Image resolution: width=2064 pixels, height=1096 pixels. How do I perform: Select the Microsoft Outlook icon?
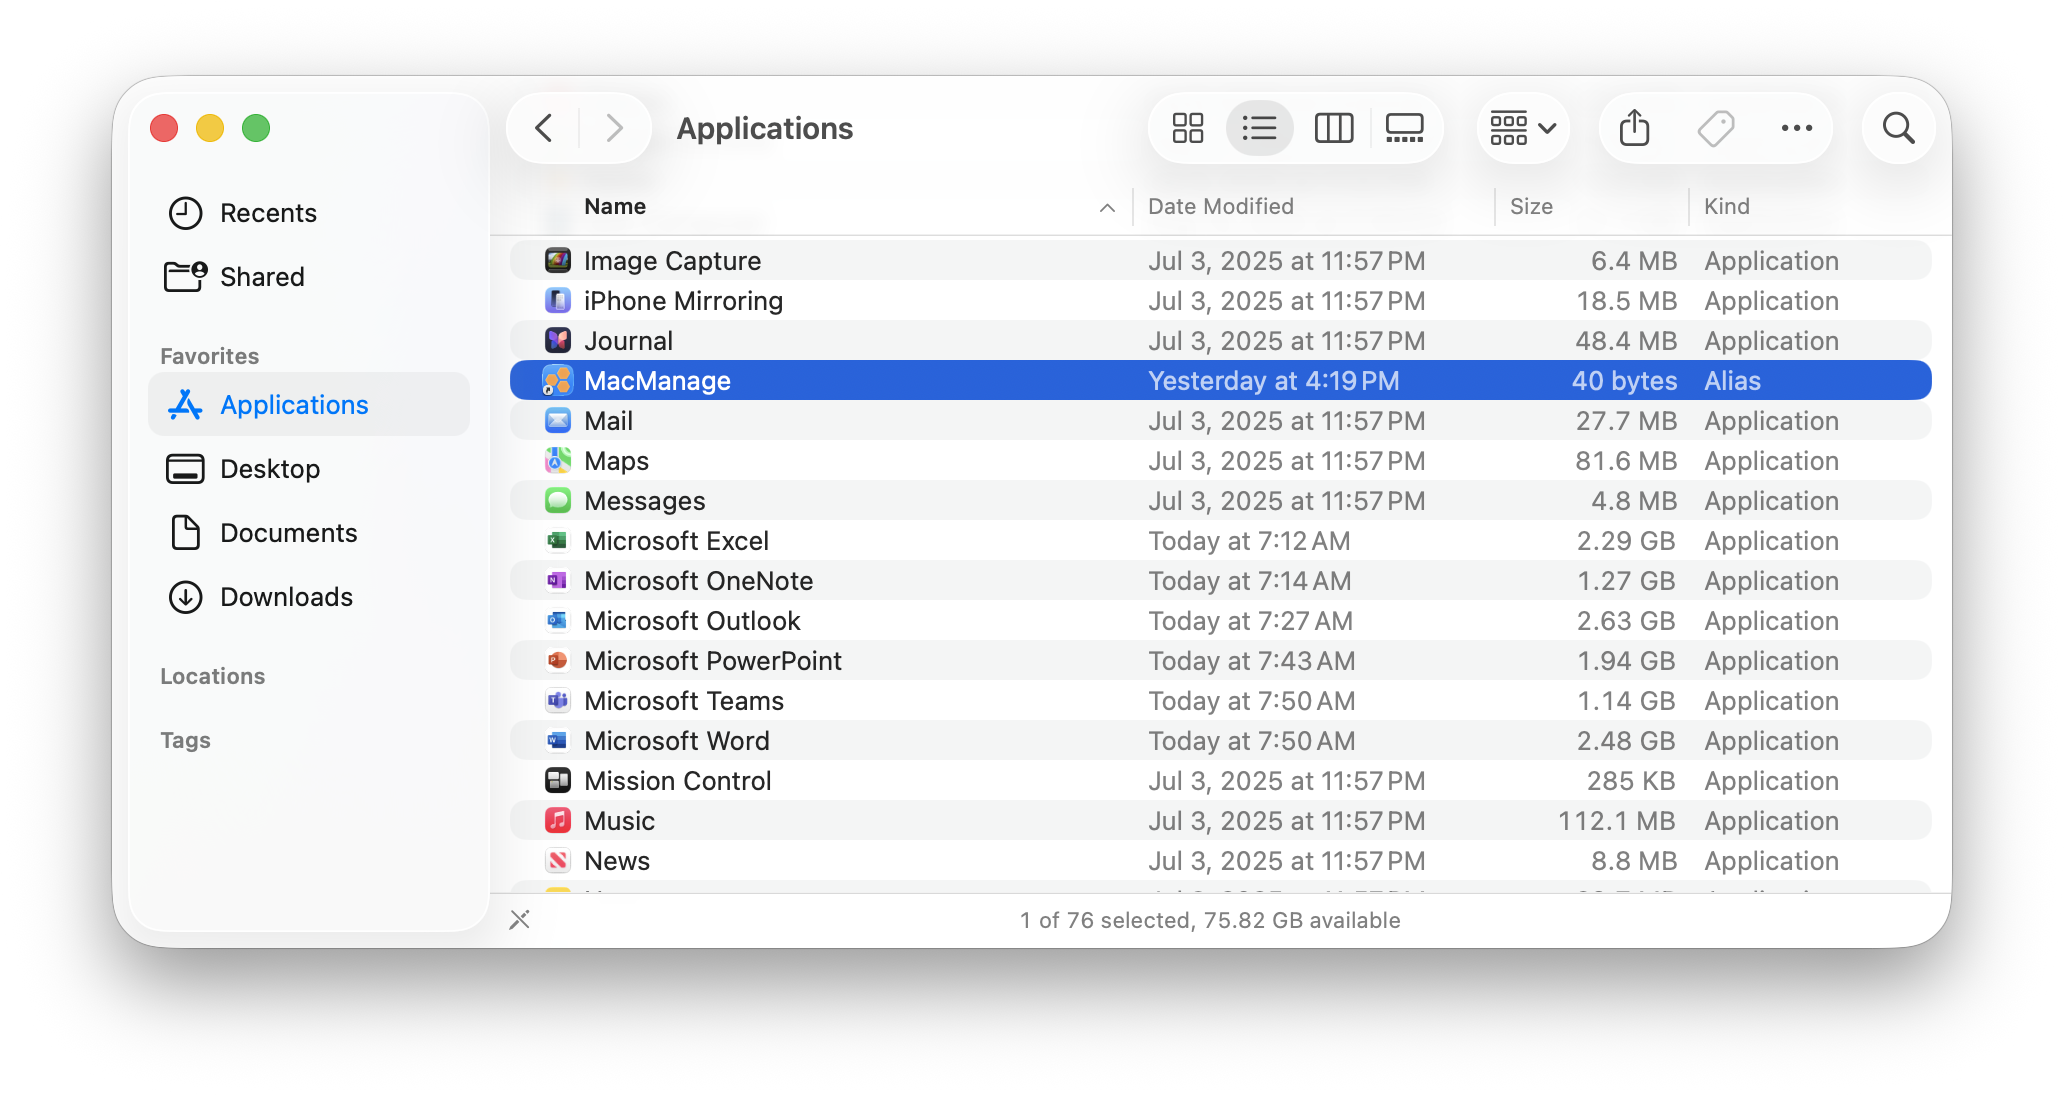(558, 621)
